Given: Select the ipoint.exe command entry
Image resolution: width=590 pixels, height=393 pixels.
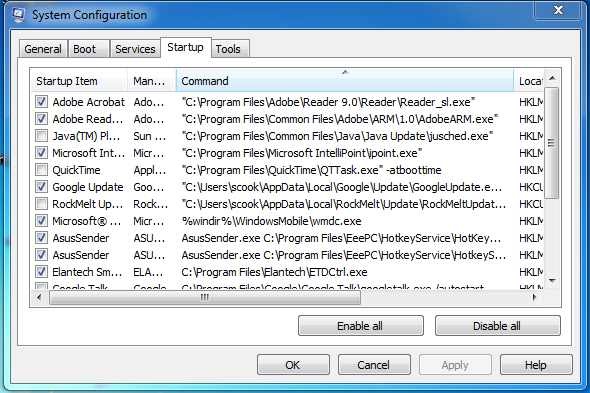Looking at the screenshot, I should pos(302,153).
